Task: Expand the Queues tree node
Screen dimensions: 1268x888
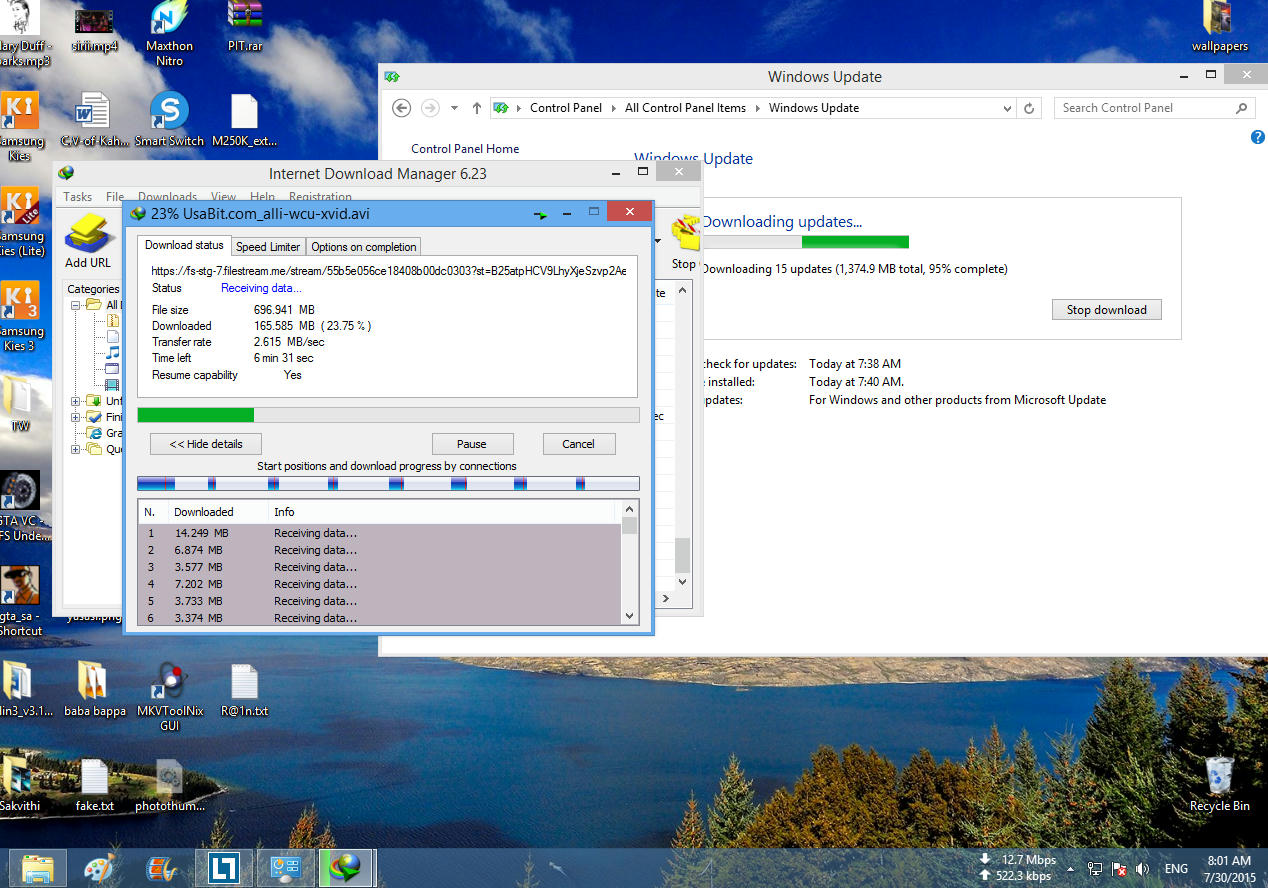Action: pos(76,449)
